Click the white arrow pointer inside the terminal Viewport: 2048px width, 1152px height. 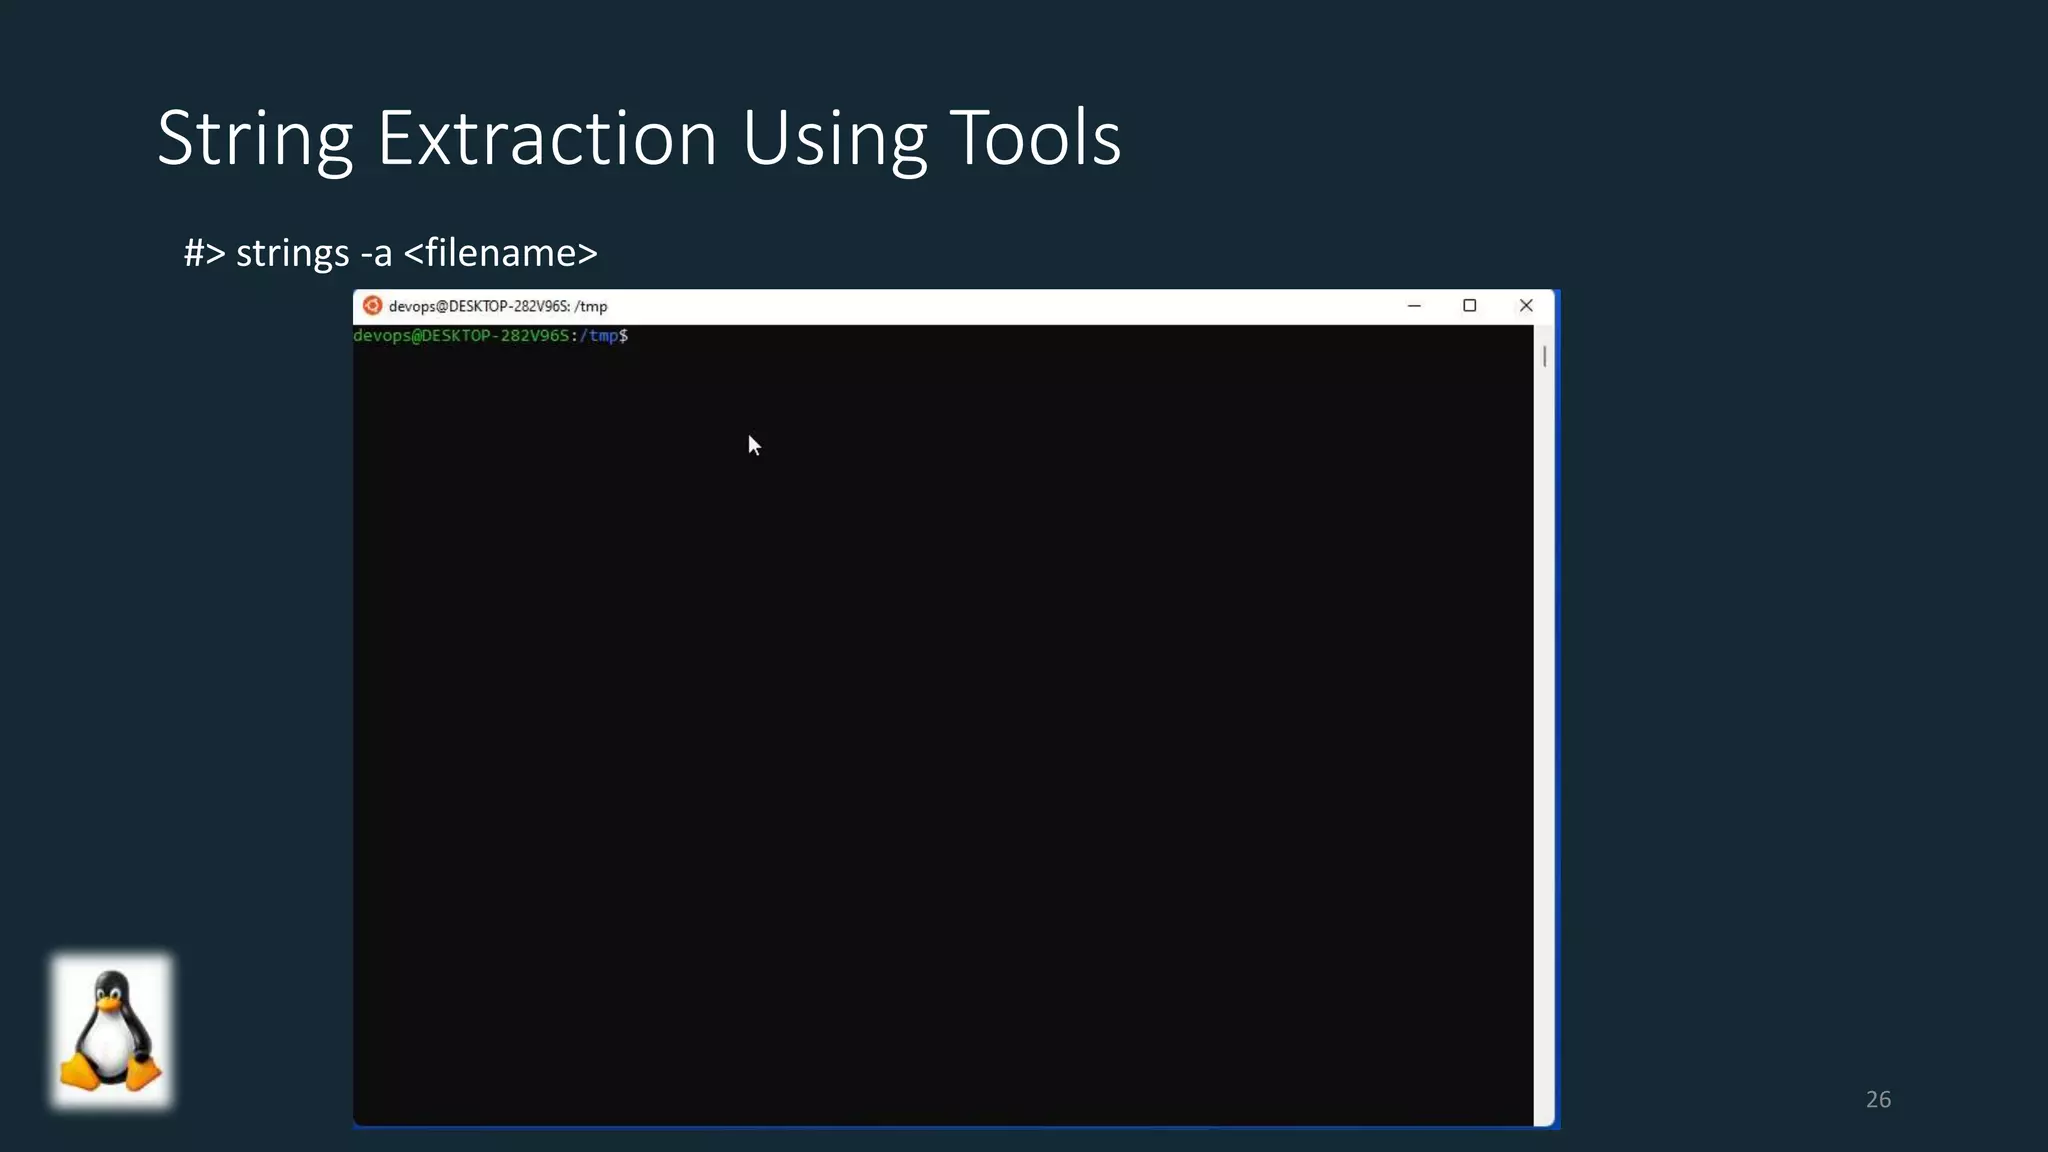coord(754,445)
